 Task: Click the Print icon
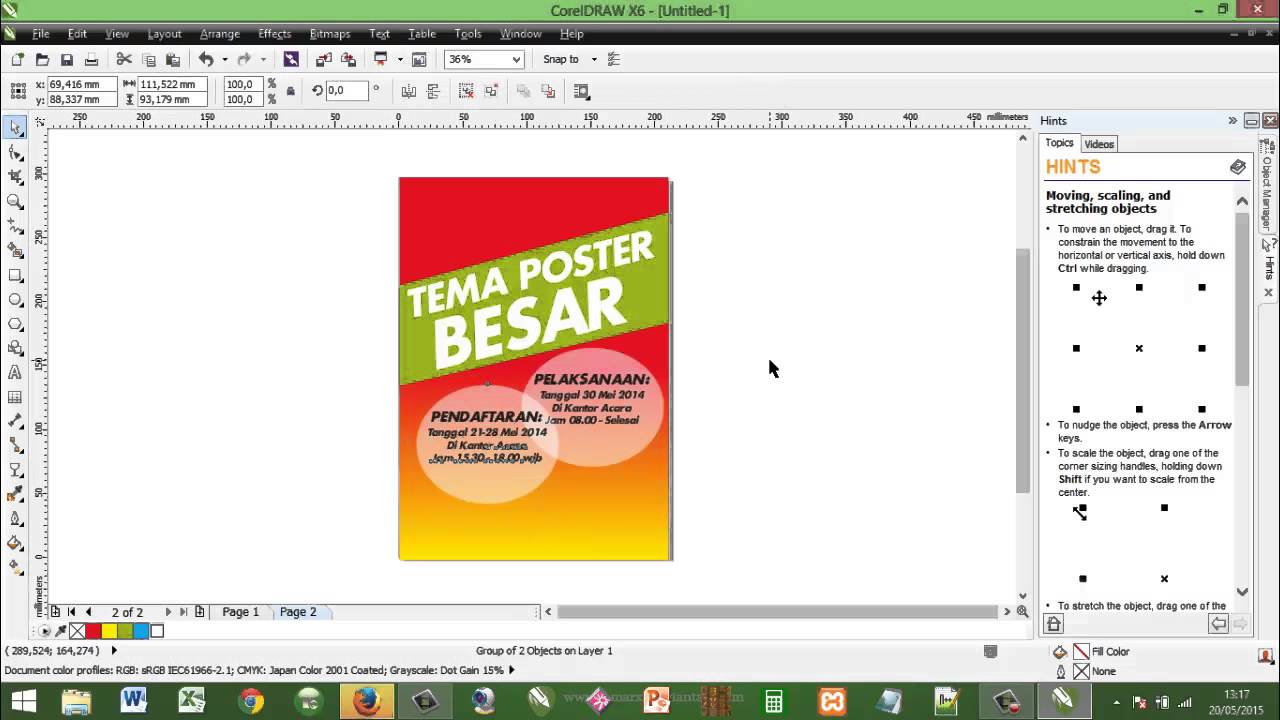click(91, 59)
